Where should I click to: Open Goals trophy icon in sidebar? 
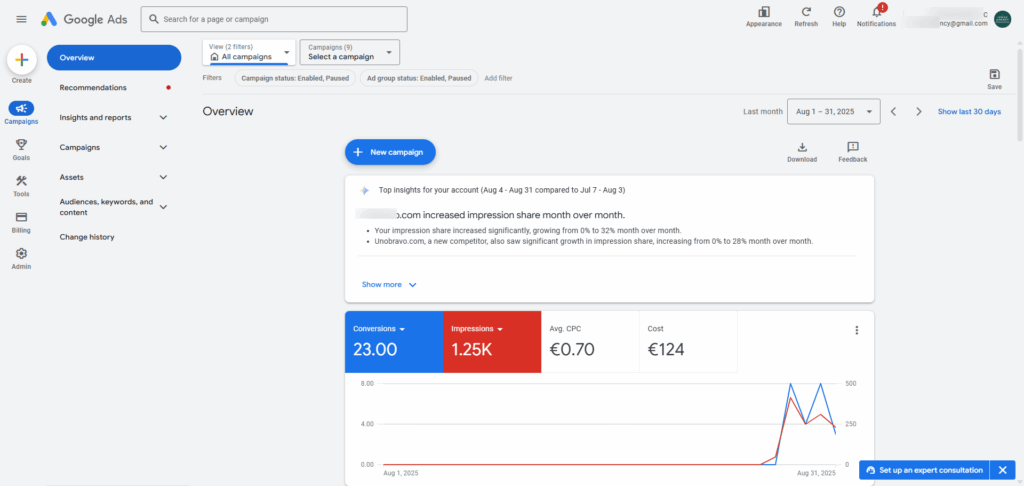pyautogui.click(x=21, y=144)
